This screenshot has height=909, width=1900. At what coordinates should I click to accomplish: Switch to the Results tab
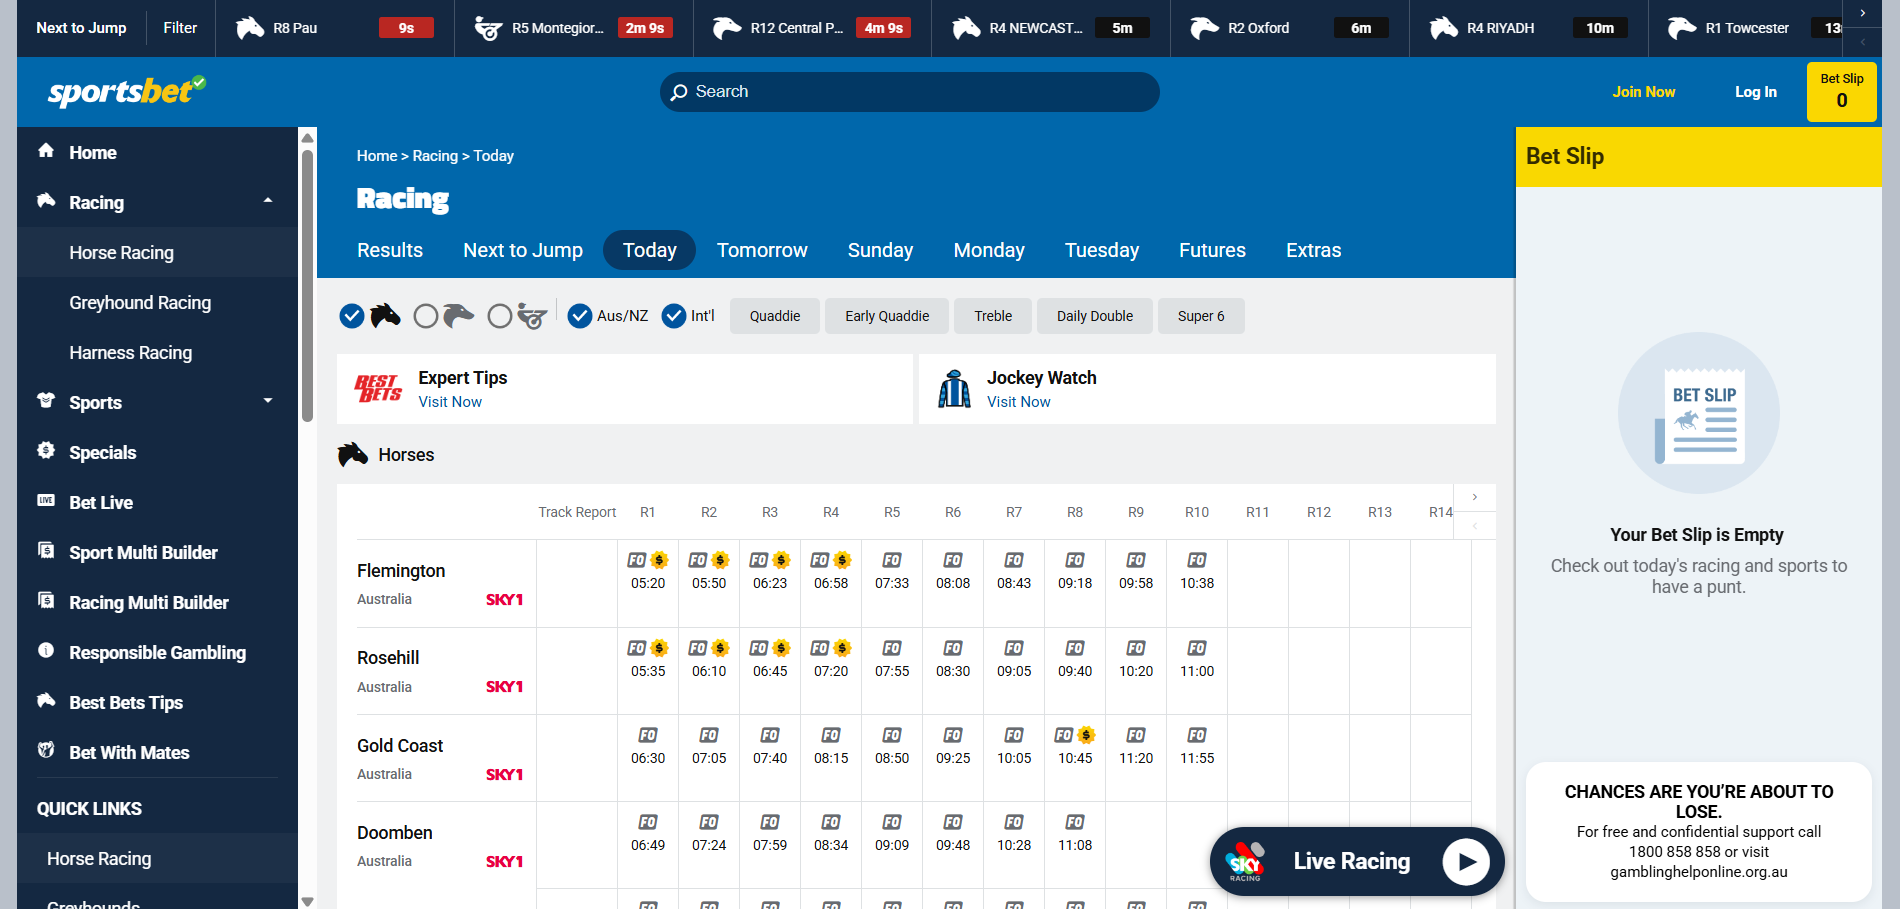click(x=390, y=250)
